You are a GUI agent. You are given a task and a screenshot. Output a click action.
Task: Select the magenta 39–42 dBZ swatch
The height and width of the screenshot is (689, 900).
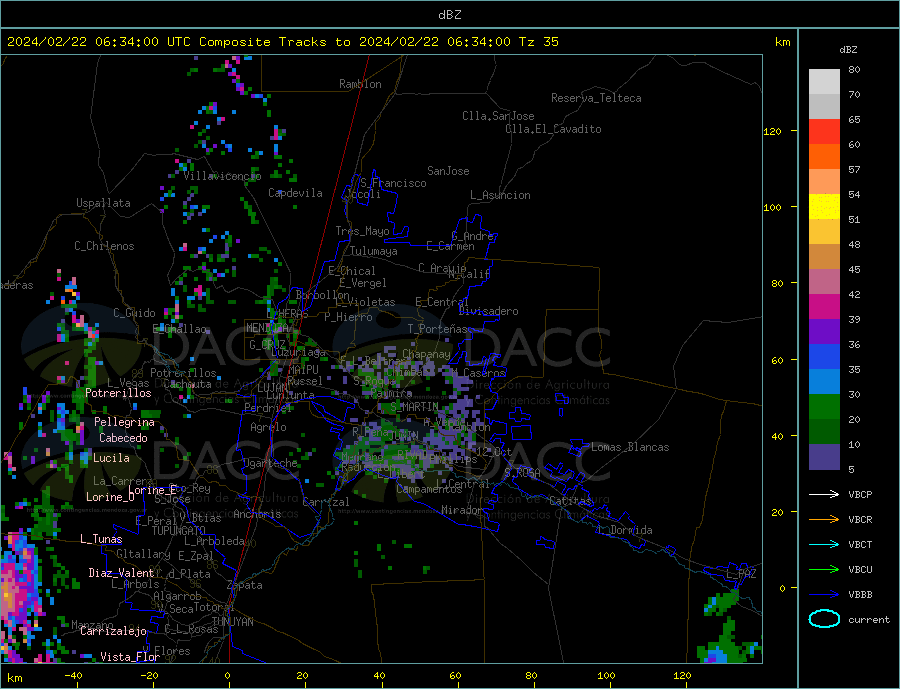(x=824, y=307)
